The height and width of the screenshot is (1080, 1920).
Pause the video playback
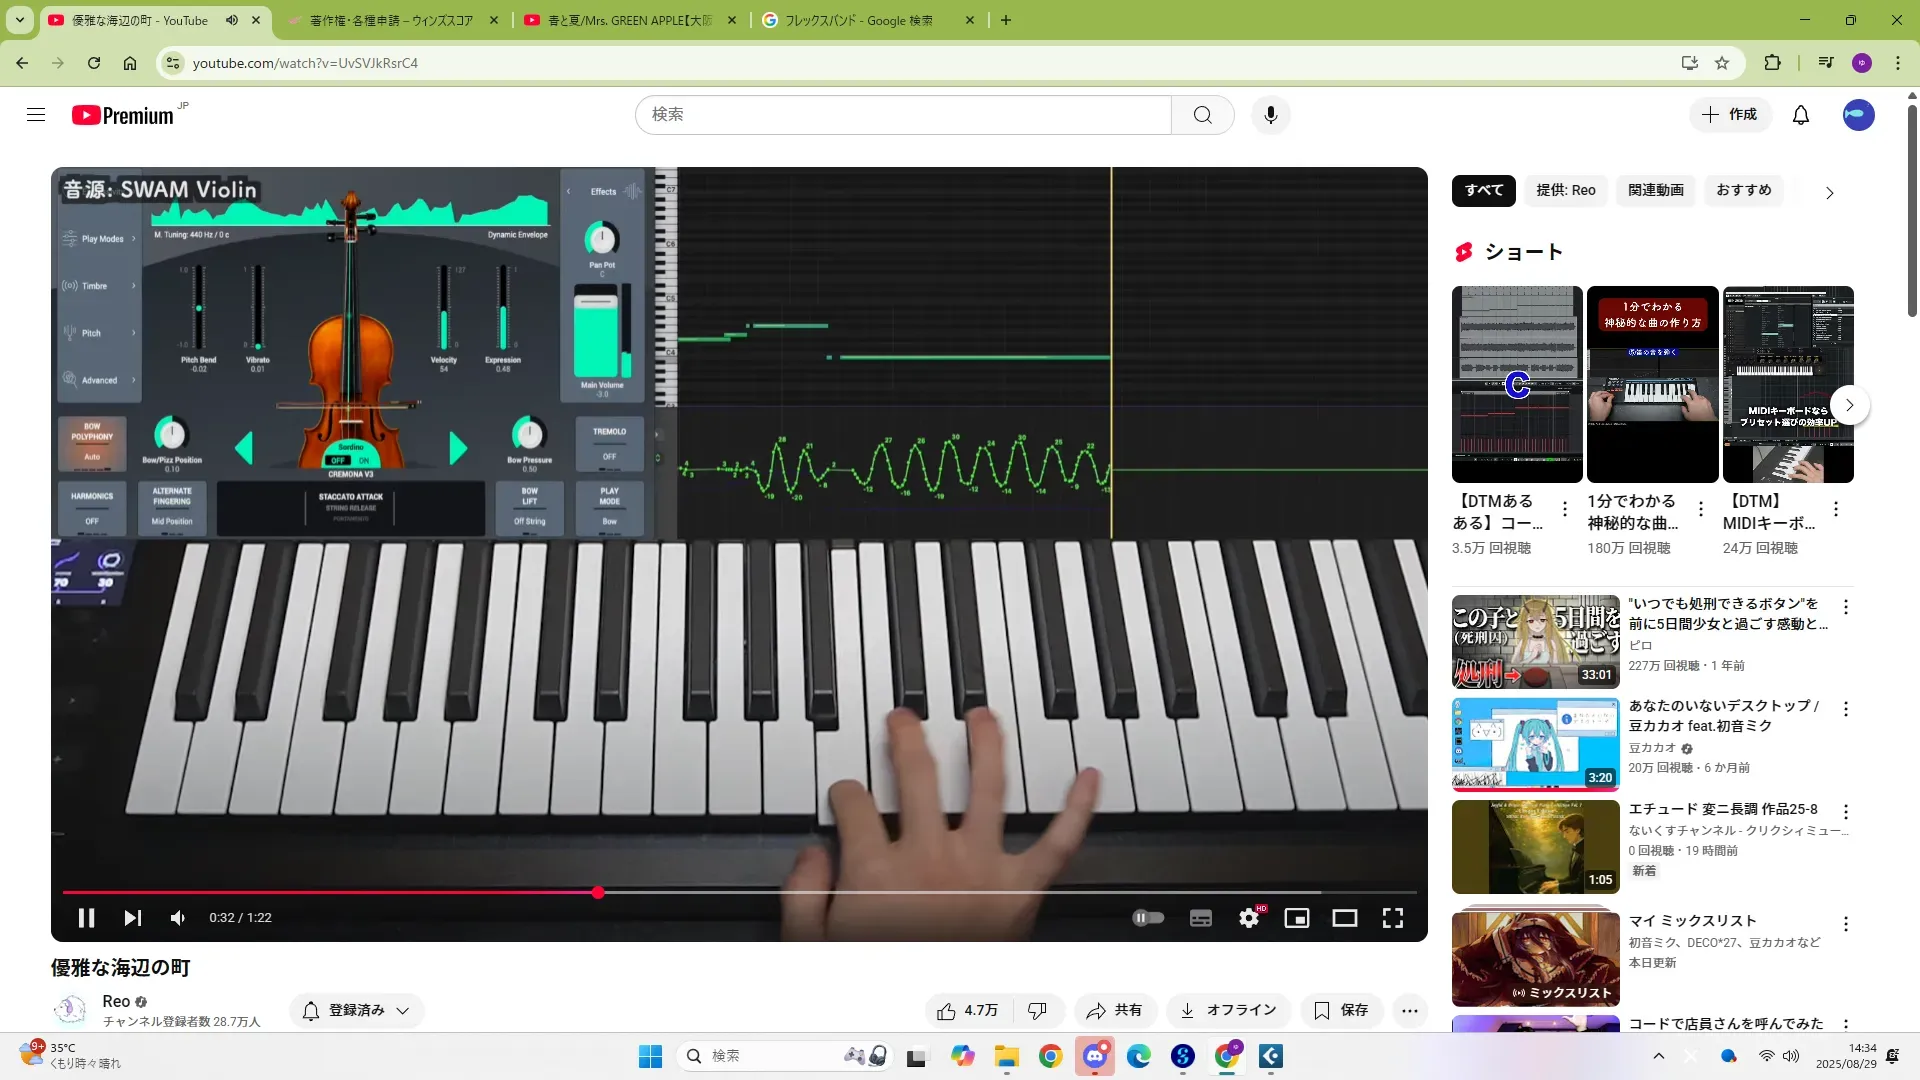tap(86, 918)
